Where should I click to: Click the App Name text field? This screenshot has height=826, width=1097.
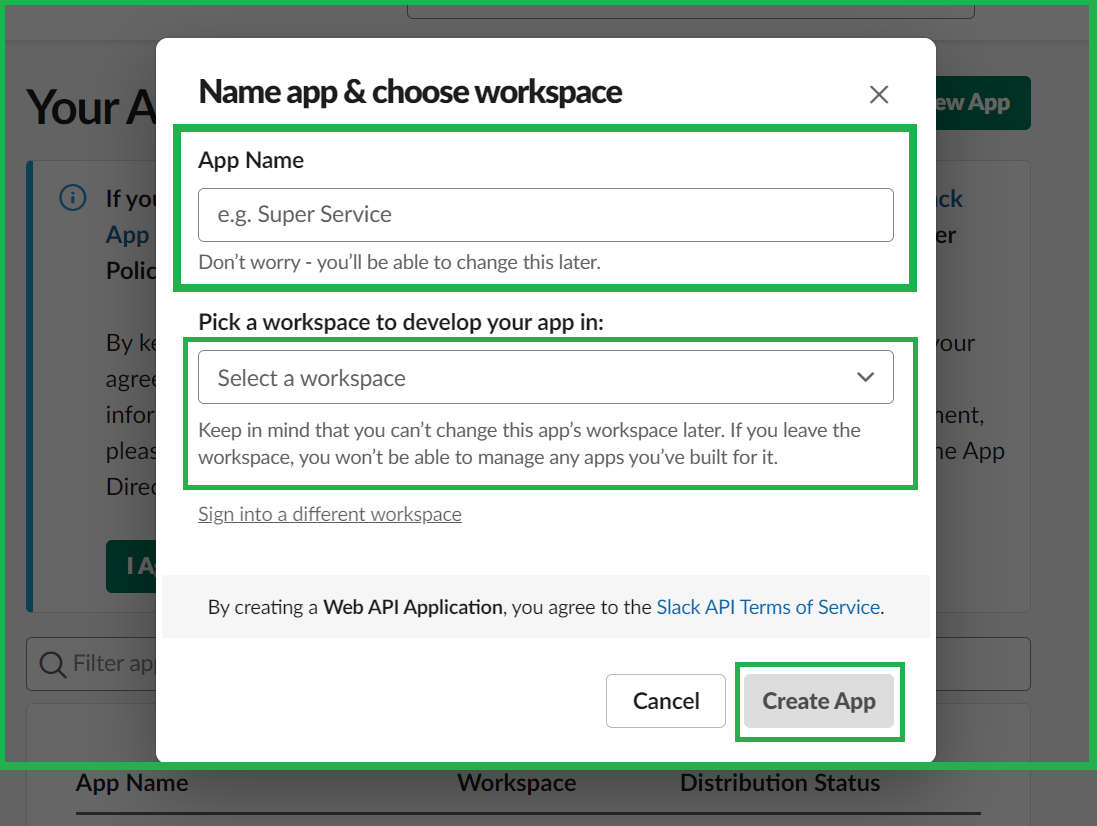click(545, 215)
